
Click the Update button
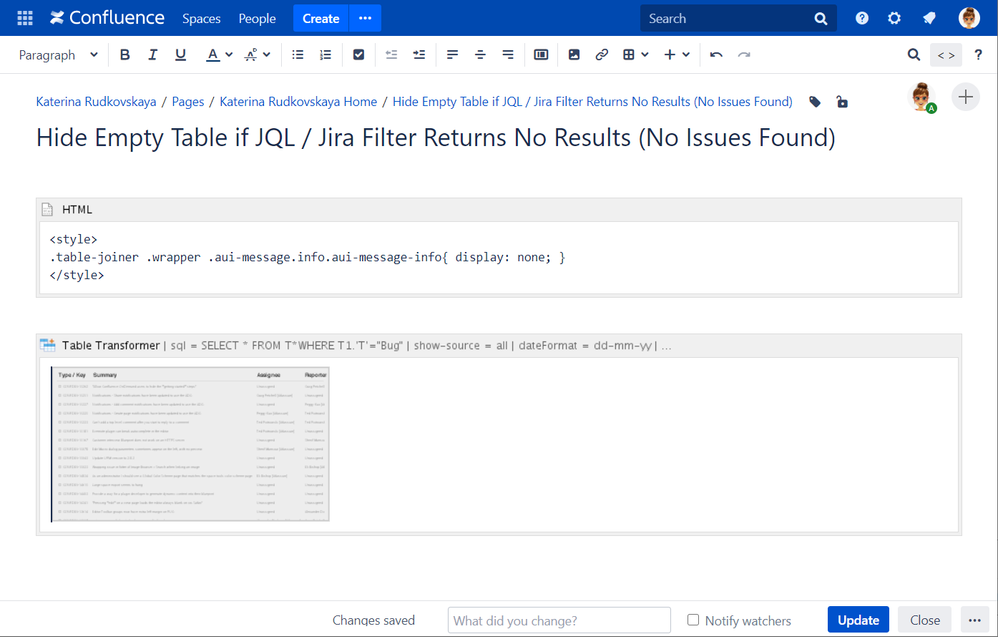coord(858,620)
